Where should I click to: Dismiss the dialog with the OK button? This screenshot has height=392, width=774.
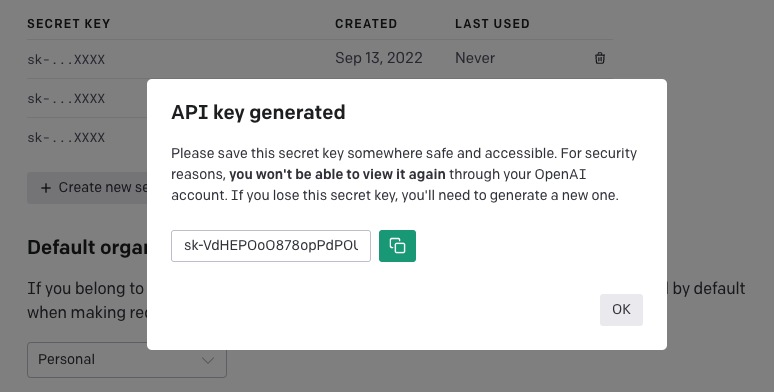tap(621, 310)
